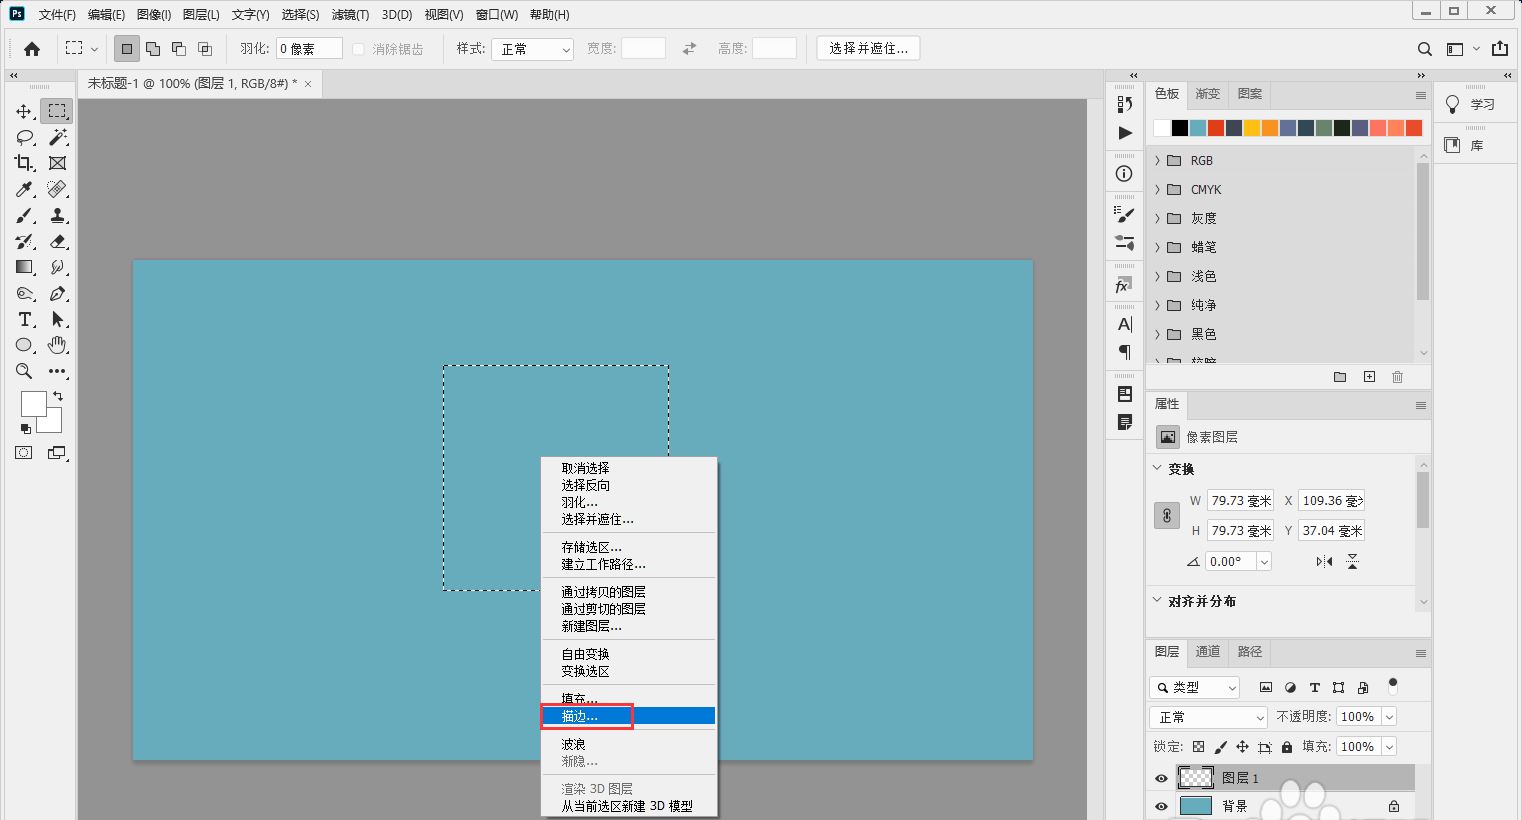Choose 描边... from context menu
The width and height of the screenshot is (1522, 820).
click(x=628, y=716)
